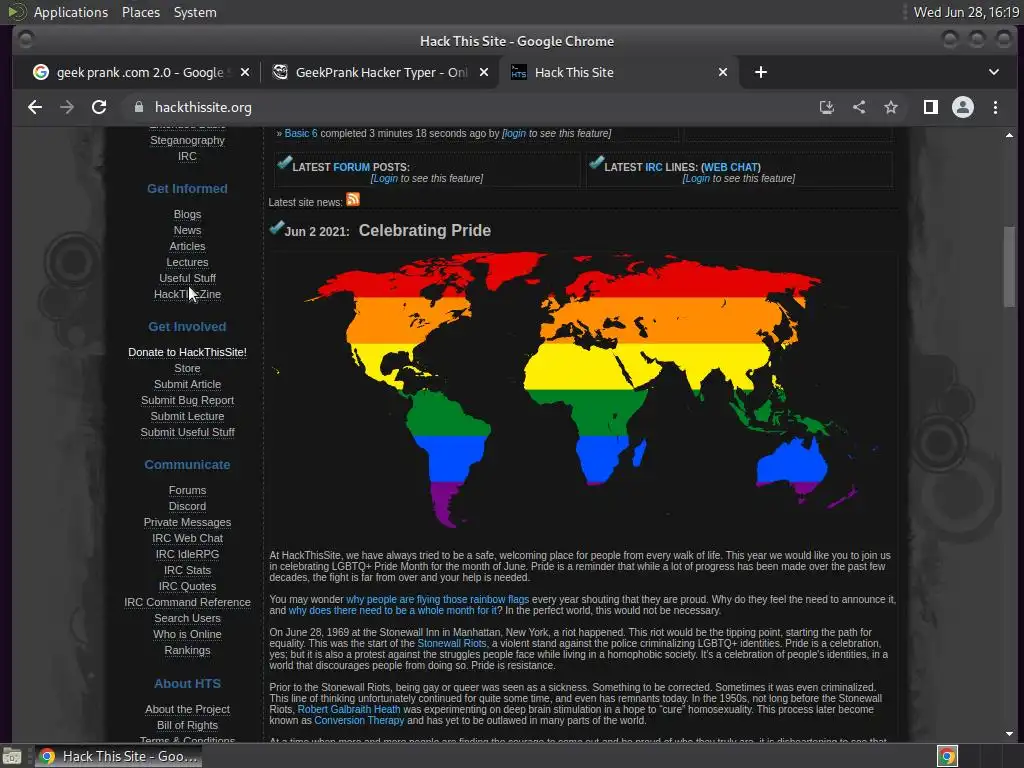Screen dimensions: 1024x768
Task: Open Chrome's three-dot menu
Action: click(x=995, y=107)
